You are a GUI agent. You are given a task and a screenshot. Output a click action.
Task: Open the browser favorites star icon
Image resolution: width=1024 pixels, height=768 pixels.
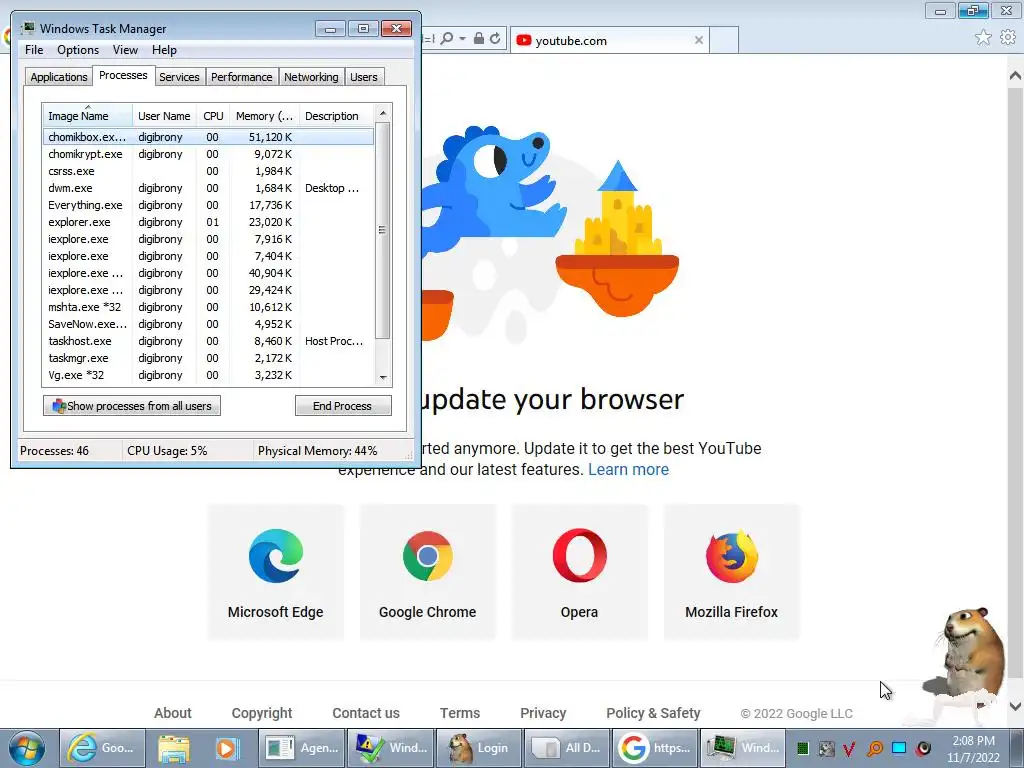coord(983,38)
